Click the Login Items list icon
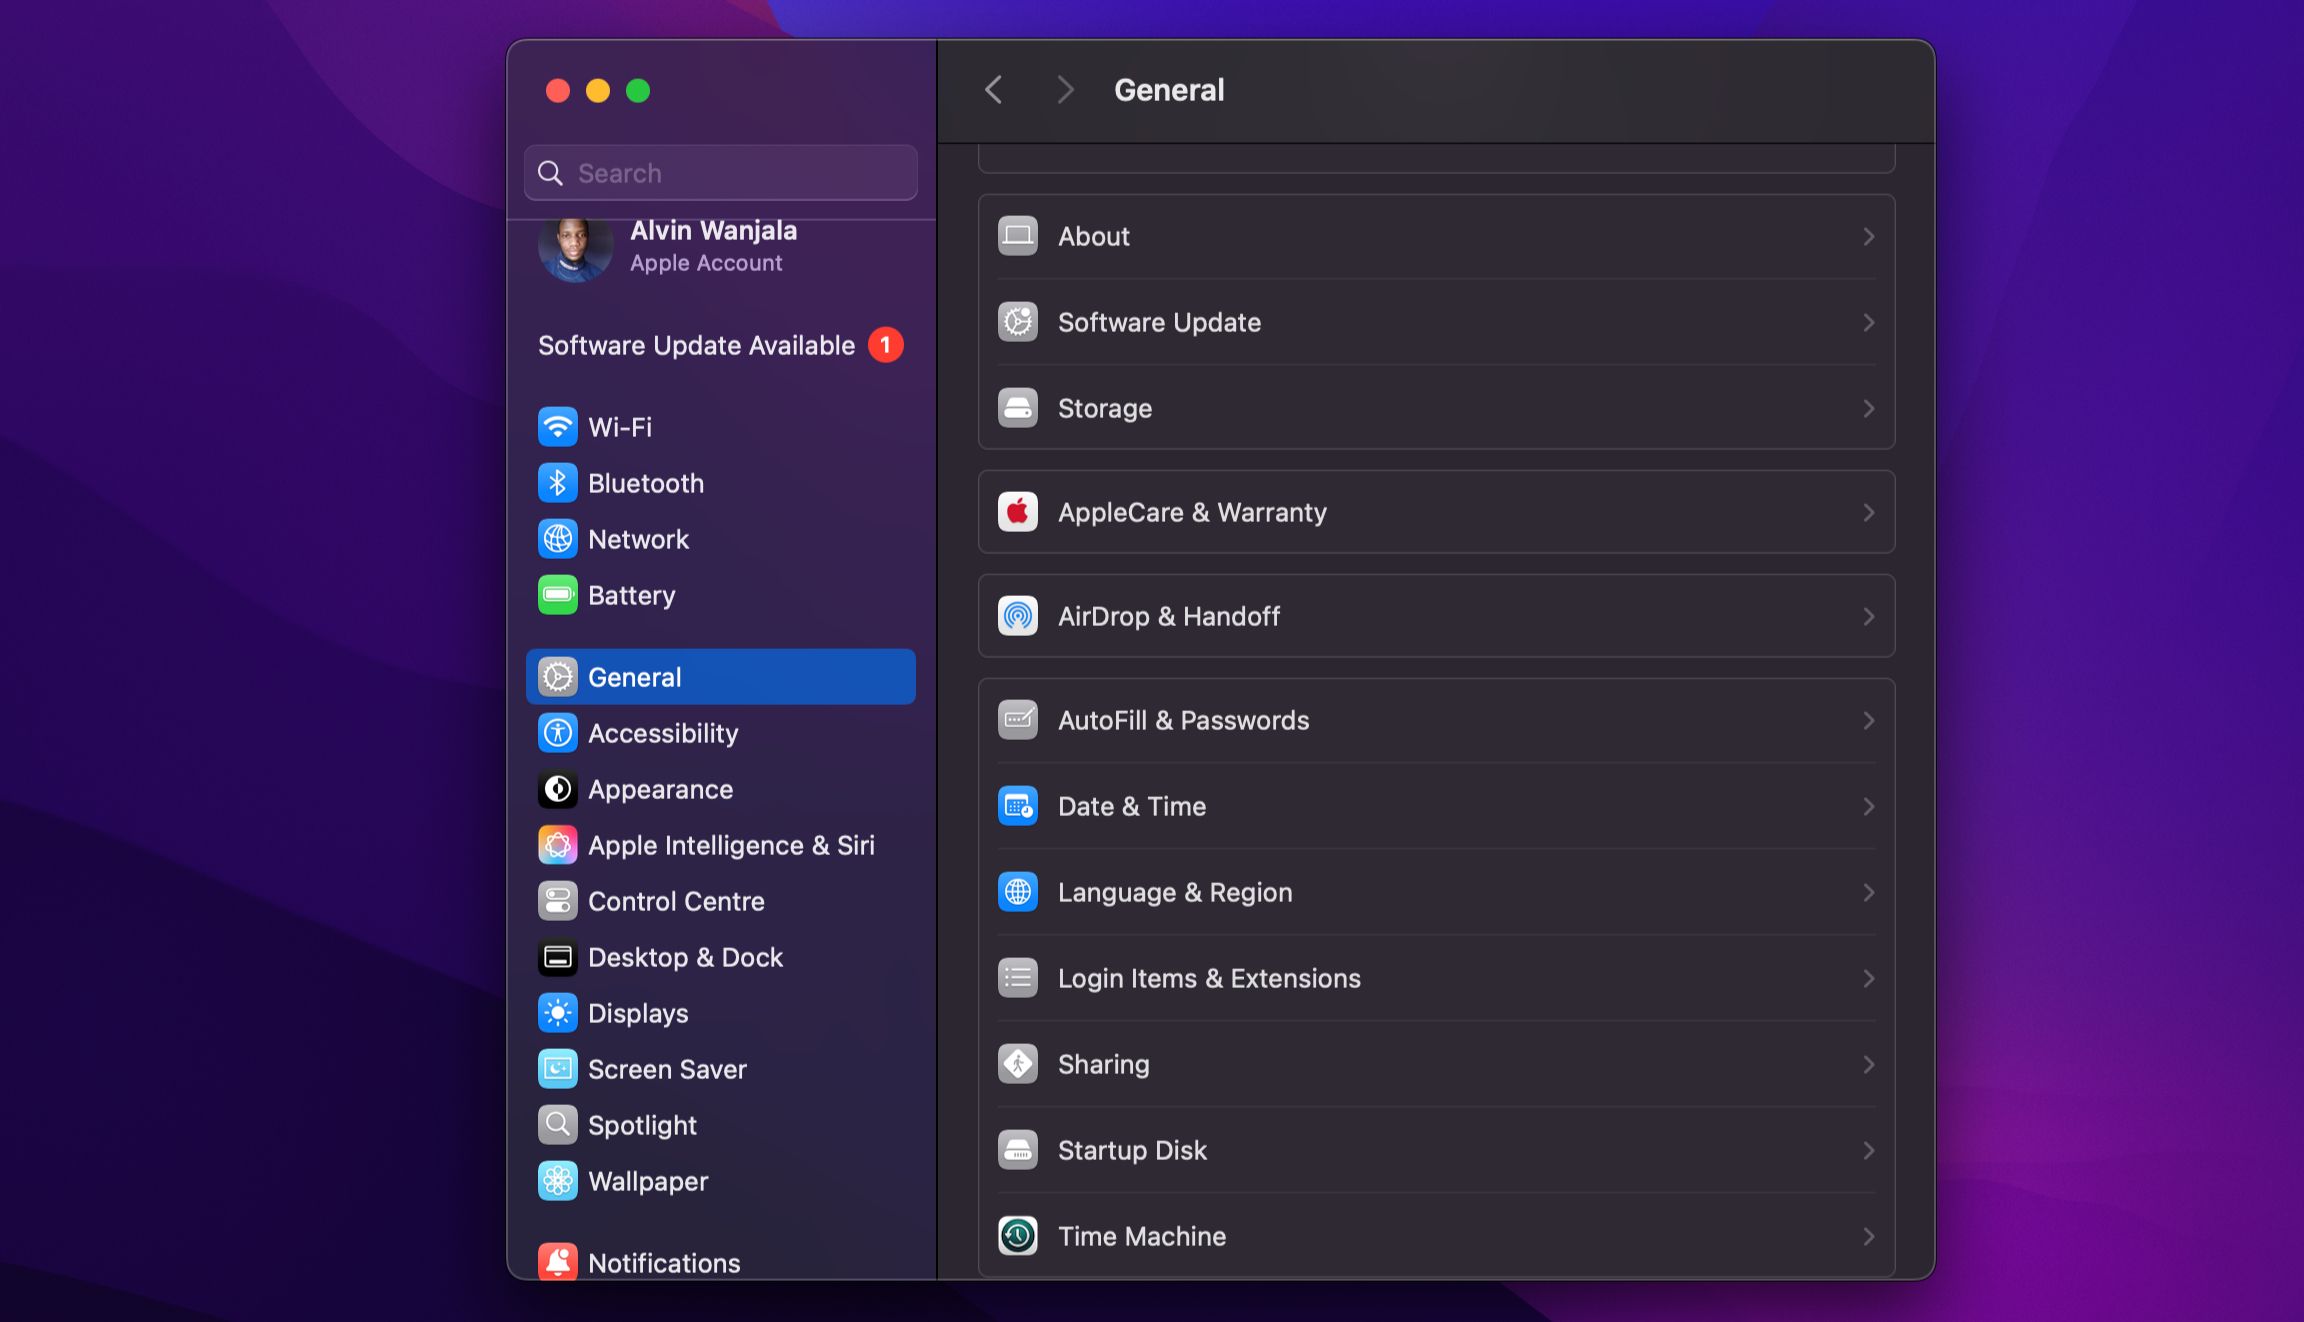The width and height of the screenshot is (2304, 1322). (1018, 978)
